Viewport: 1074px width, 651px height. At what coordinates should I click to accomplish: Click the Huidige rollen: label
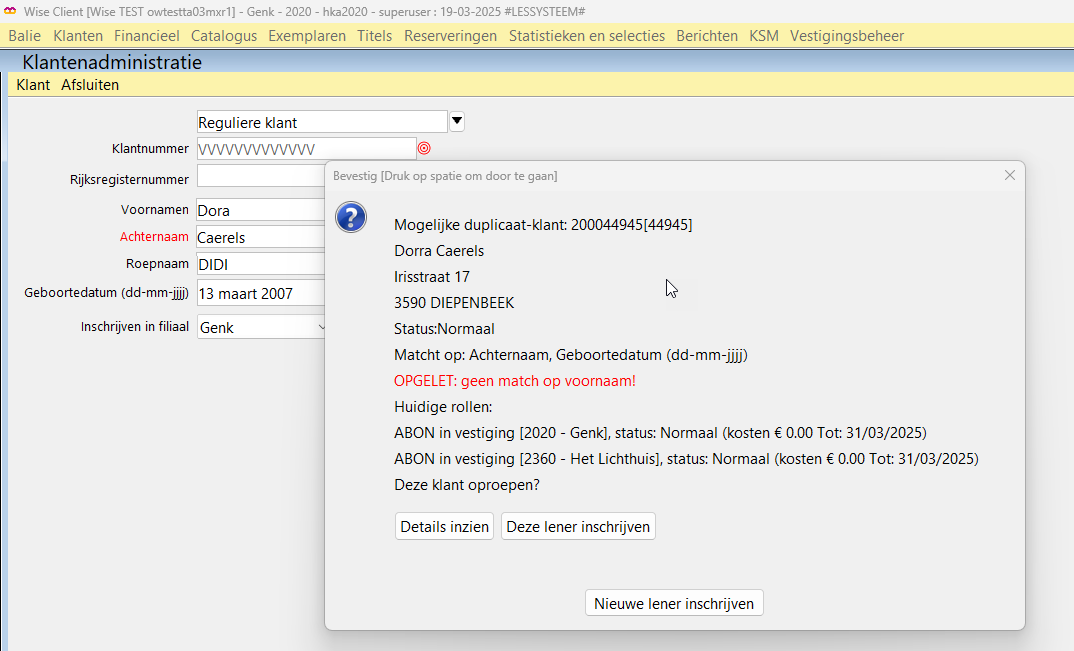click(x=443, y=407)
